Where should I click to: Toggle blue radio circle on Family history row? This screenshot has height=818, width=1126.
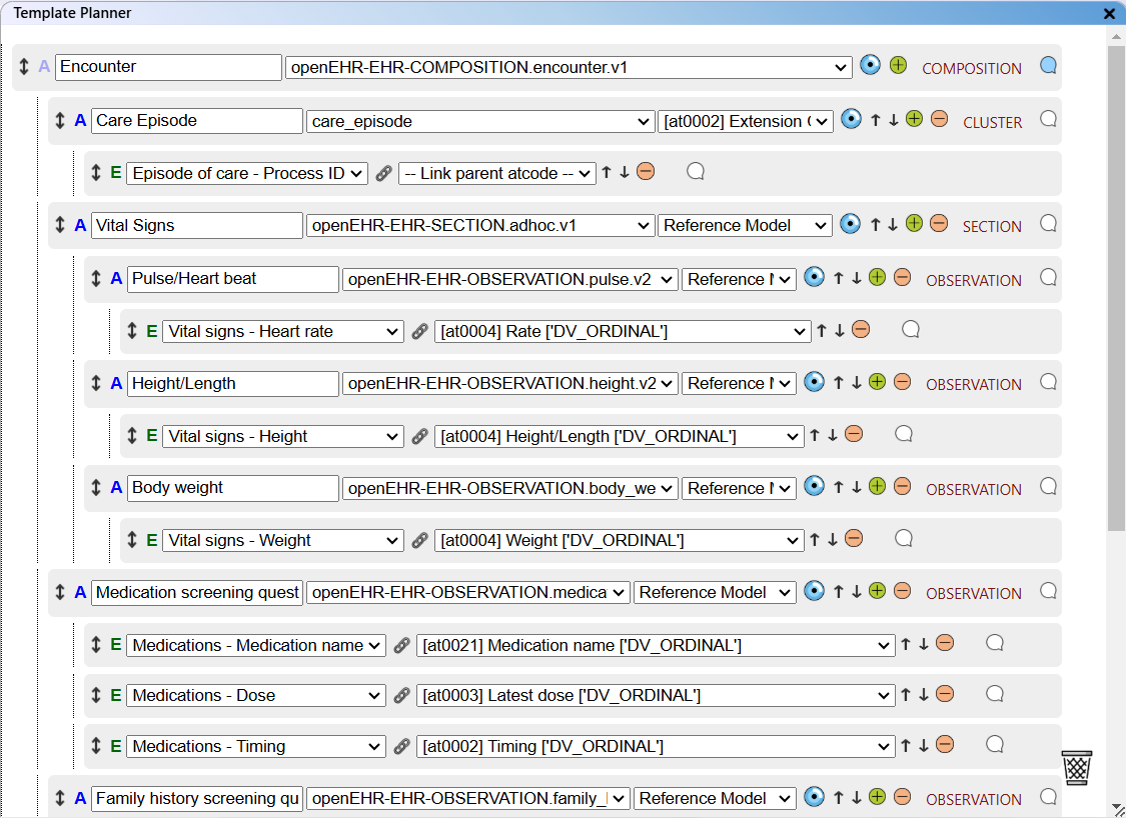814,797
